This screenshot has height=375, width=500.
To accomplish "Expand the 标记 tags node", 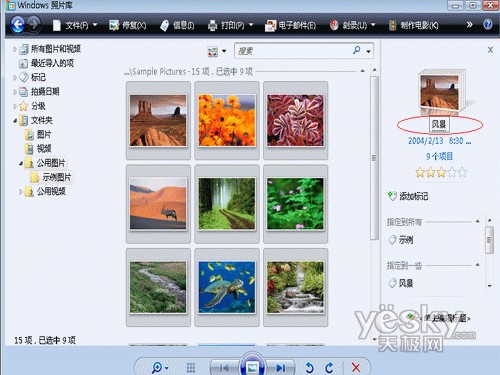I will point(14,78).
